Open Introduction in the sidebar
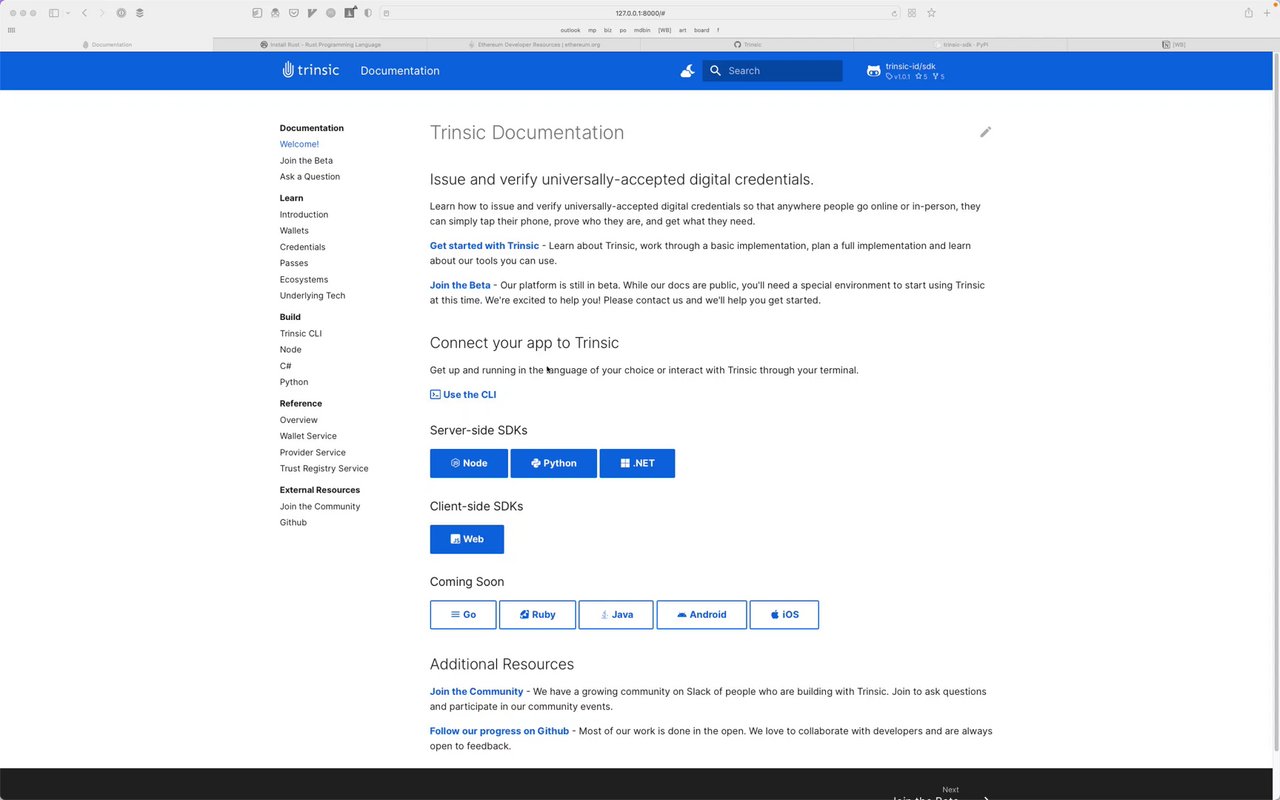1280x800 pixels. pos(304,214)
